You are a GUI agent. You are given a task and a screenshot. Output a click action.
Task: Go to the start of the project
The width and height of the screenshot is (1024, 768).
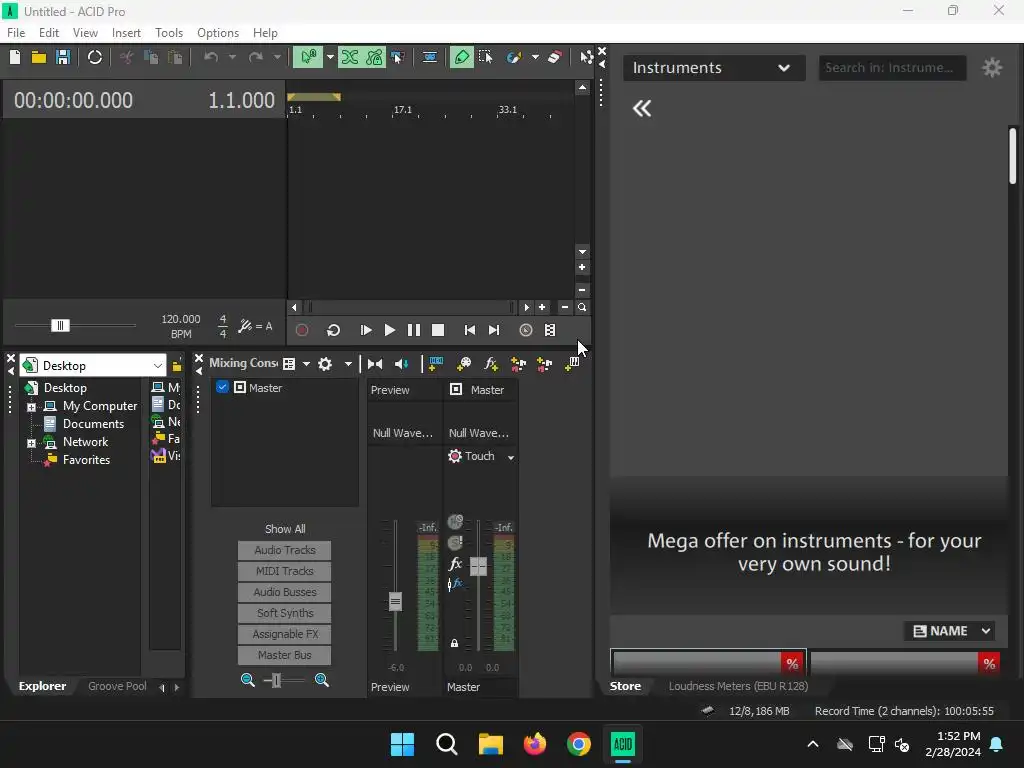470,330
